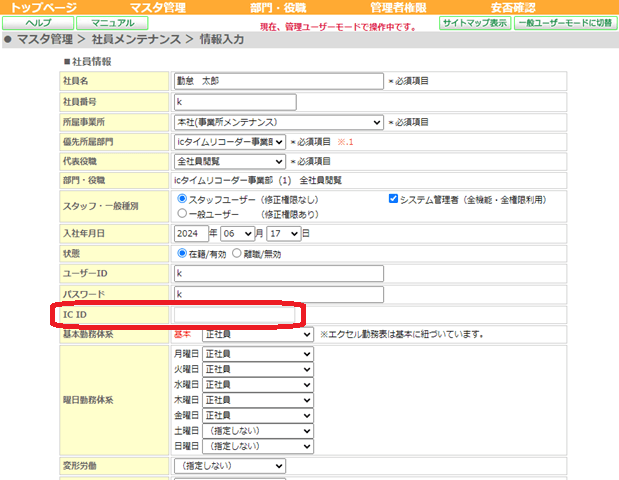Focus the 社員名 text field

[x=279, y=81]
